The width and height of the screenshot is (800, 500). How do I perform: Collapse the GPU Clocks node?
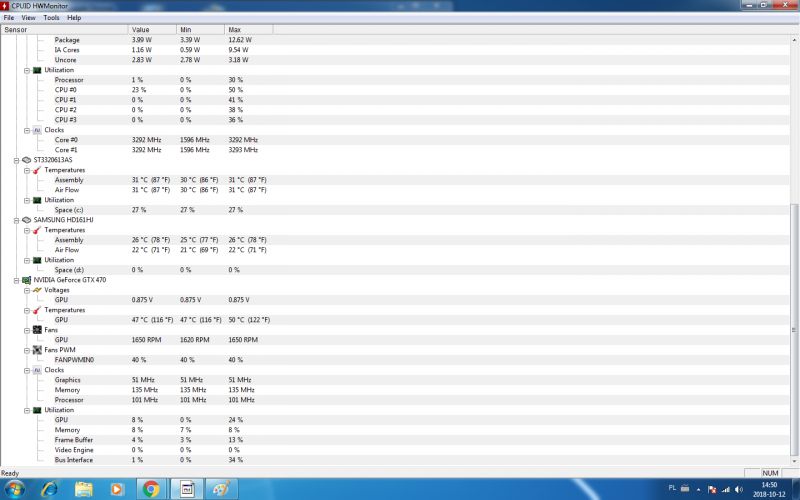click(27, 370)
